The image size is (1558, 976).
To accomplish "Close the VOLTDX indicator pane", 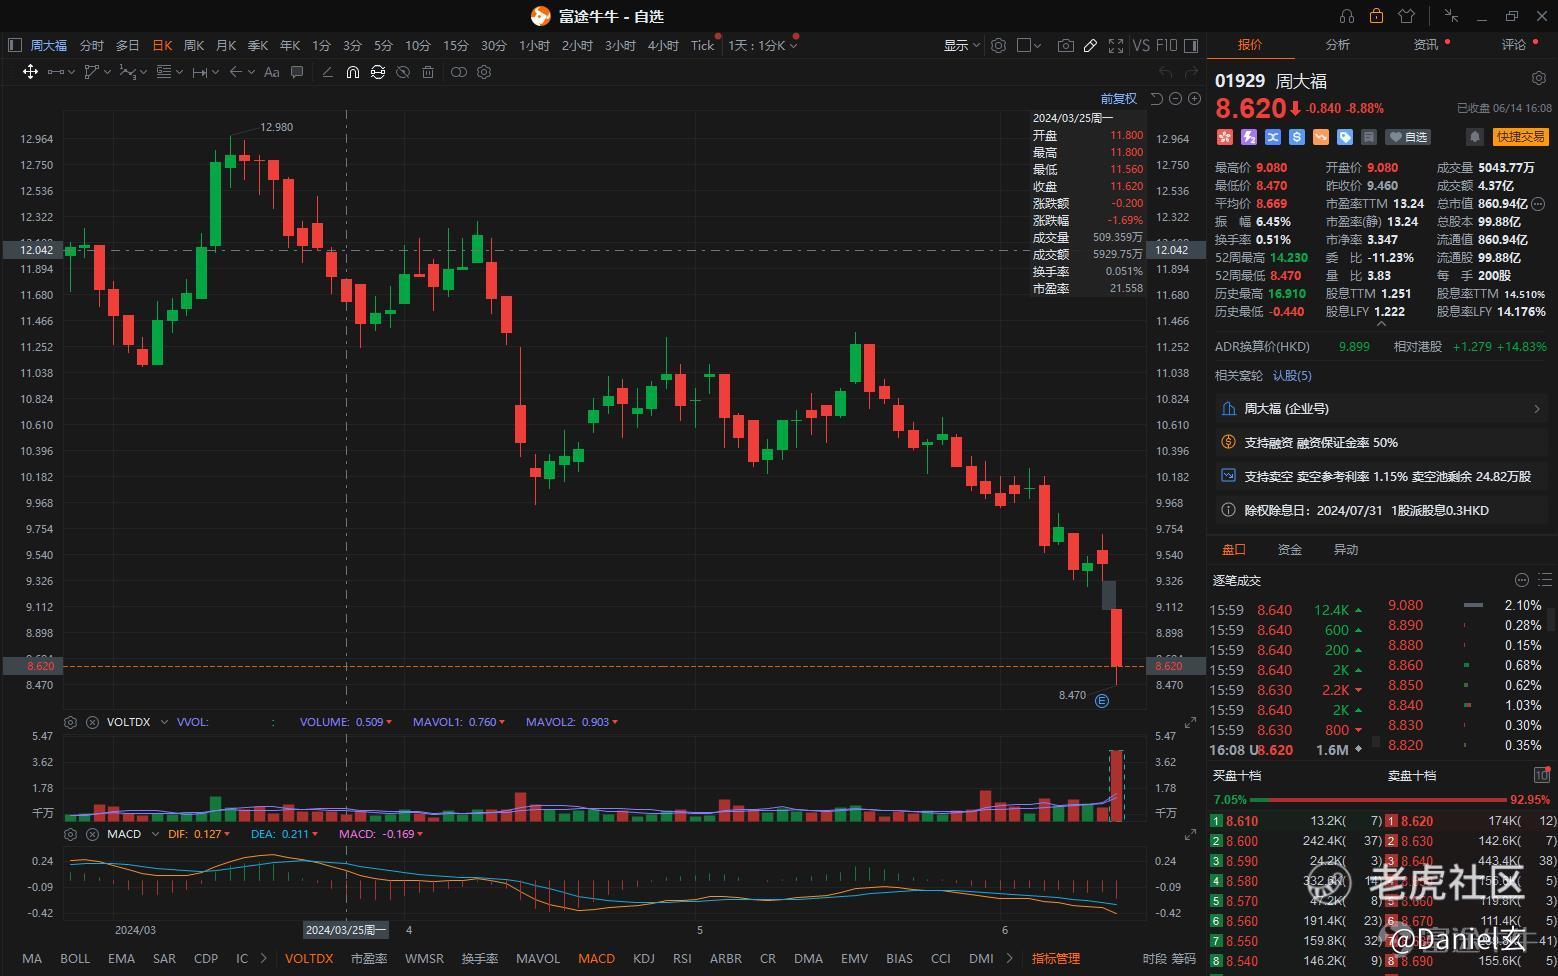I will [92, 722].
